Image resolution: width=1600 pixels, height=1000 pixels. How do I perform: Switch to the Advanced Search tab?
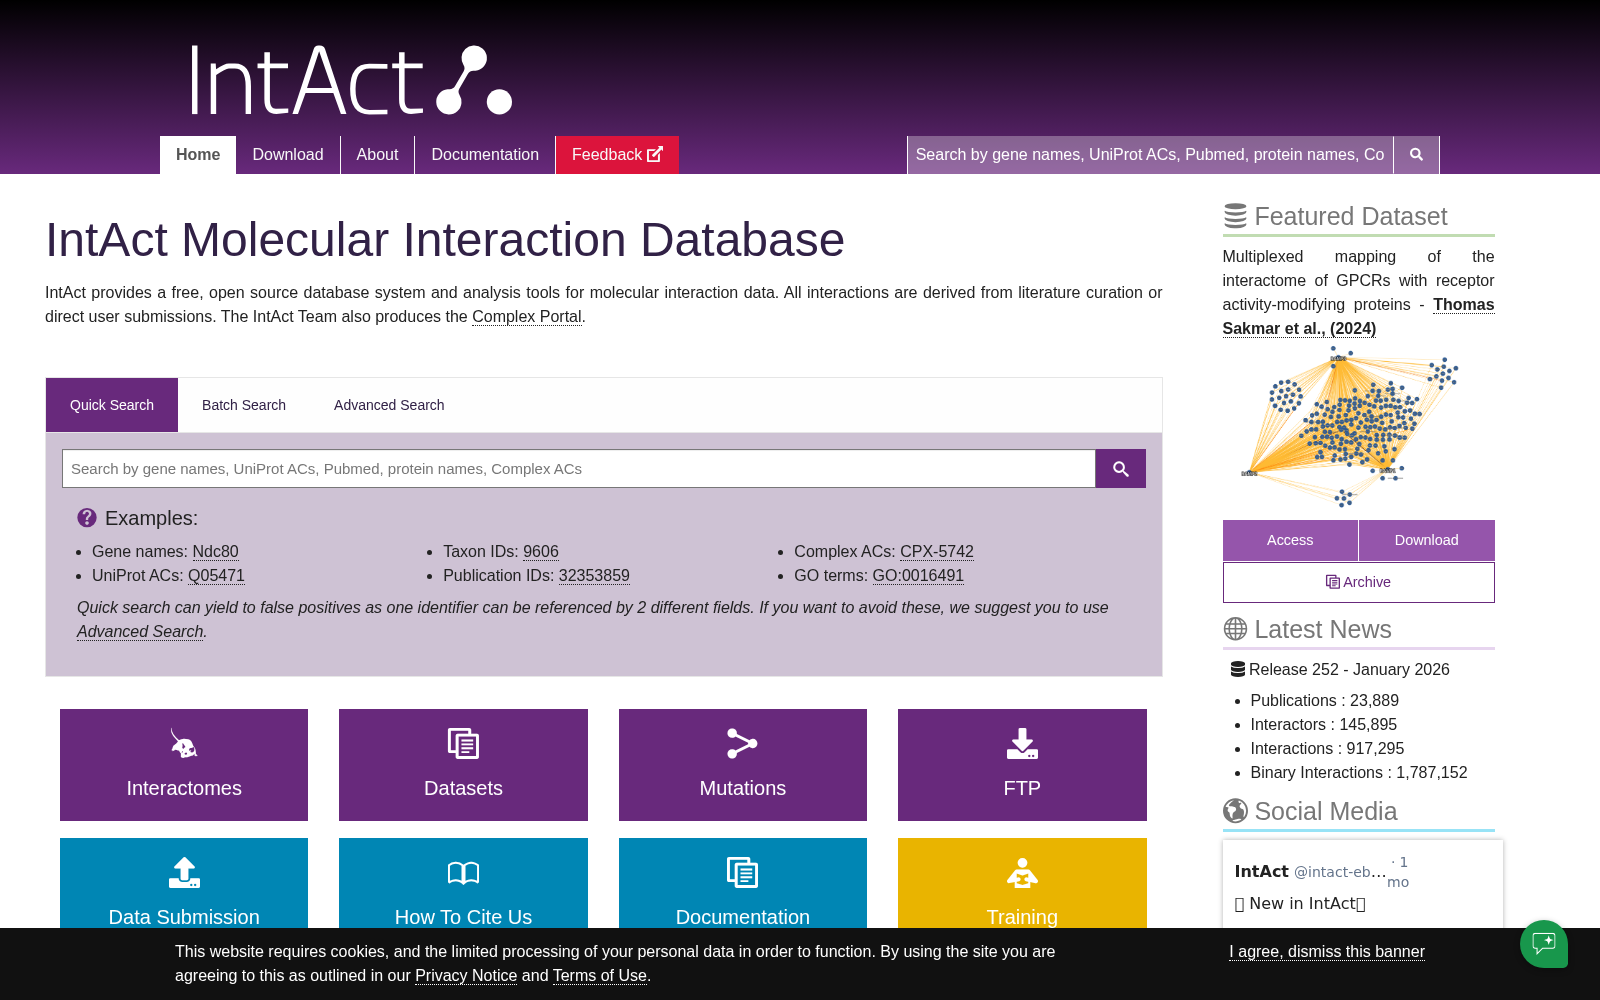coord(389,405)
